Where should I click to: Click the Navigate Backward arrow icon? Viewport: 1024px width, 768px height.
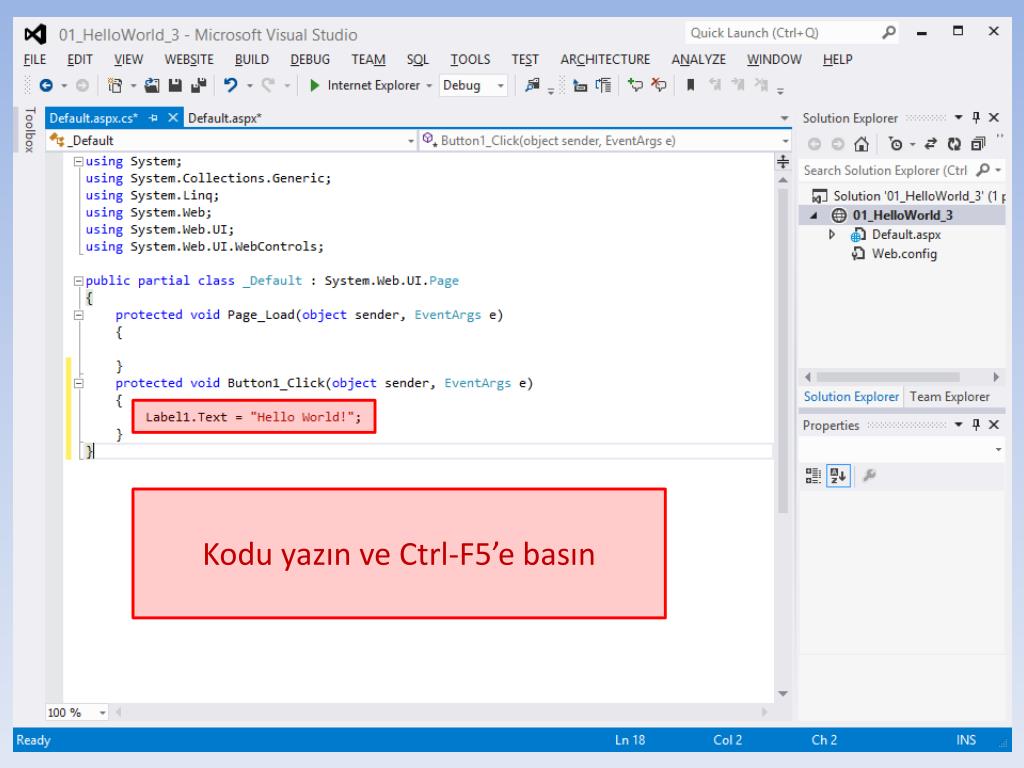pyautogui.click(x=46, y=86)
